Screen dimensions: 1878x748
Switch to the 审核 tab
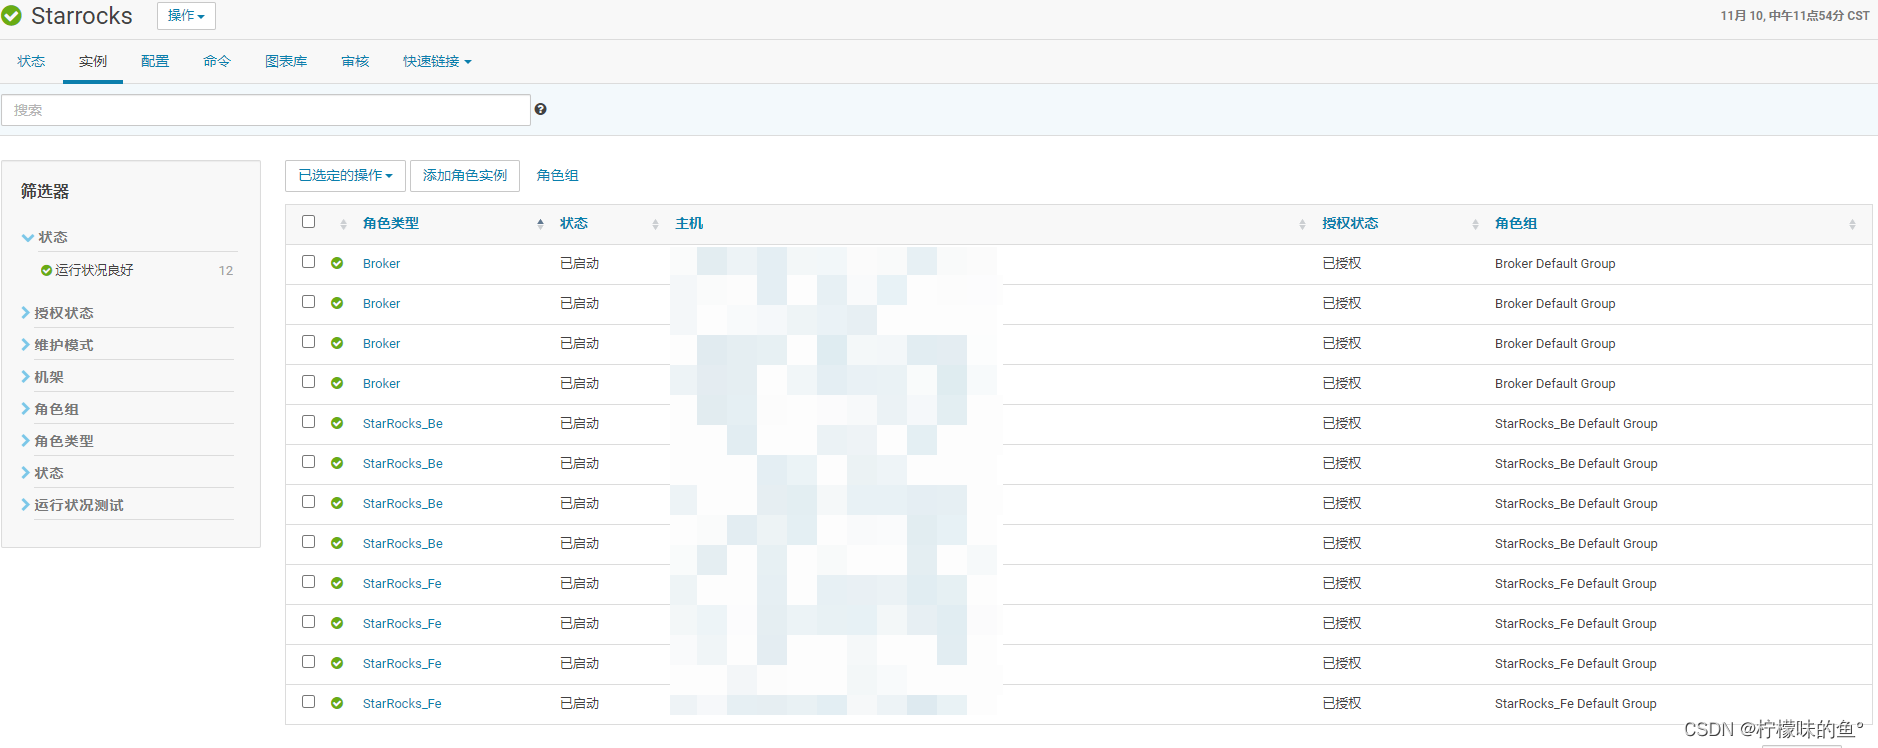click(x=355, y=61)
